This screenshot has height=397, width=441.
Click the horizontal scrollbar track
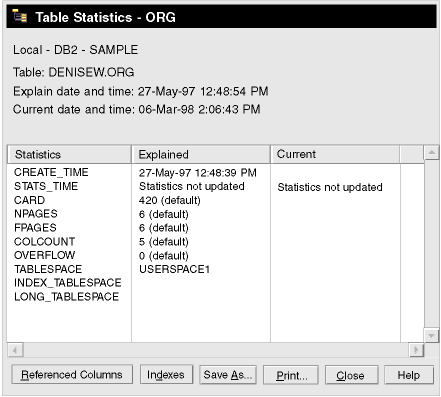(x=216, y=350)
